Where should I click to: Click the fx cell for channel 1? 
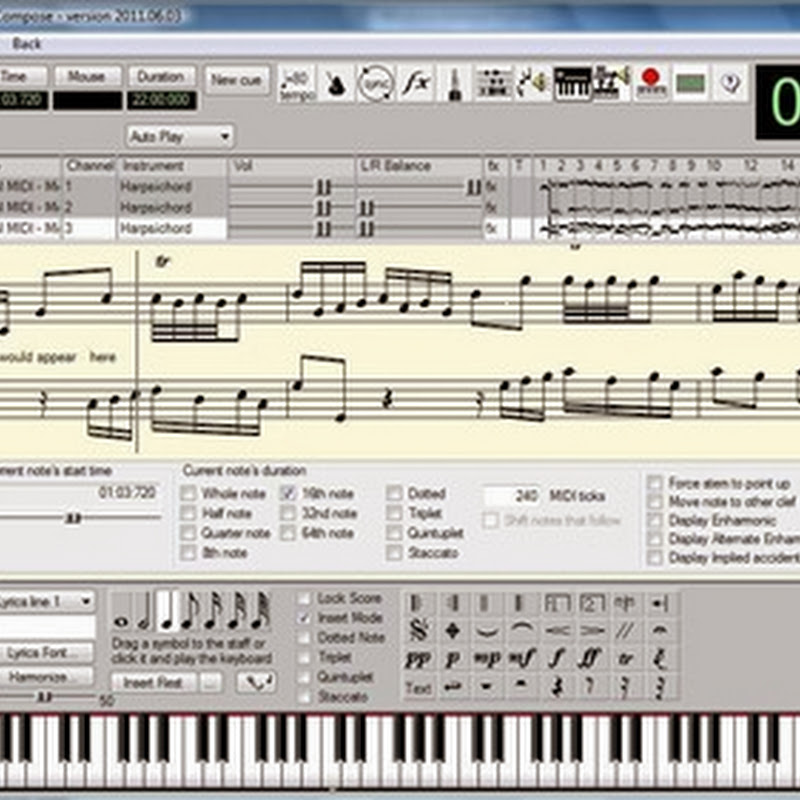click(493, 187)
